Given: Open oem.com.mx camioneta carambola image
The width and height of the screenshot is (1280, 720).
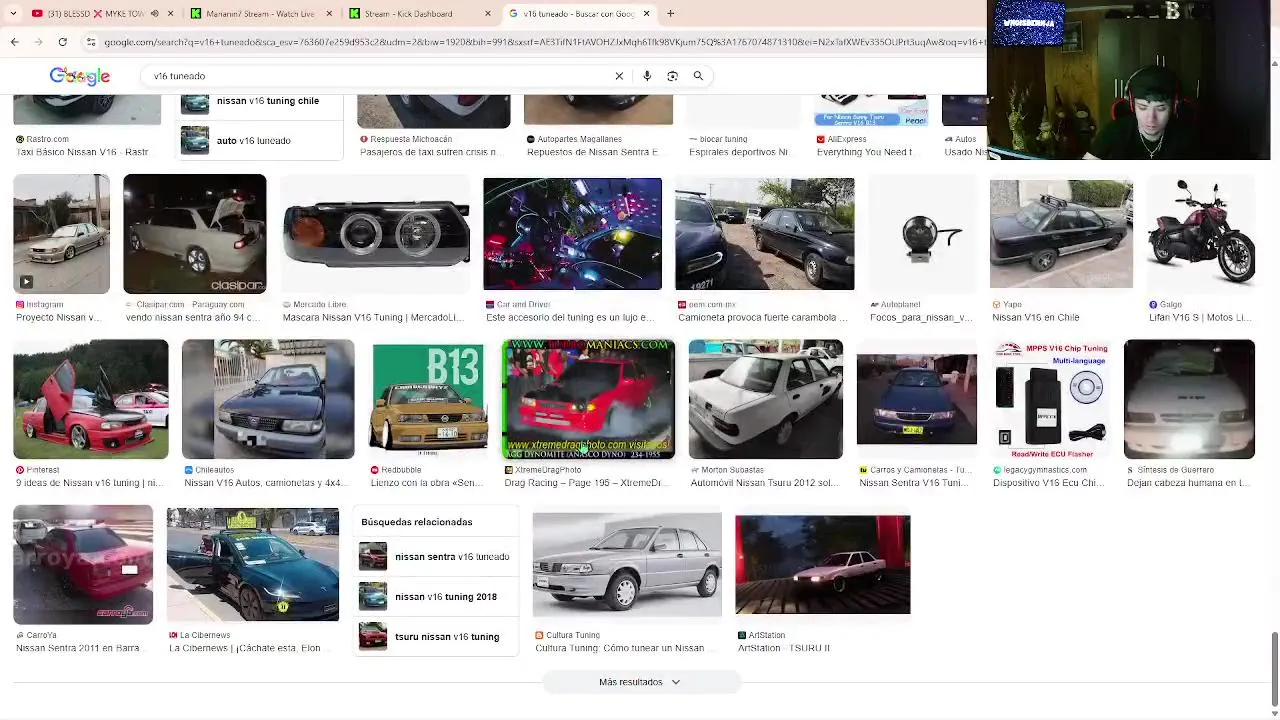Looking at the screenshot, I should [764, 234].
